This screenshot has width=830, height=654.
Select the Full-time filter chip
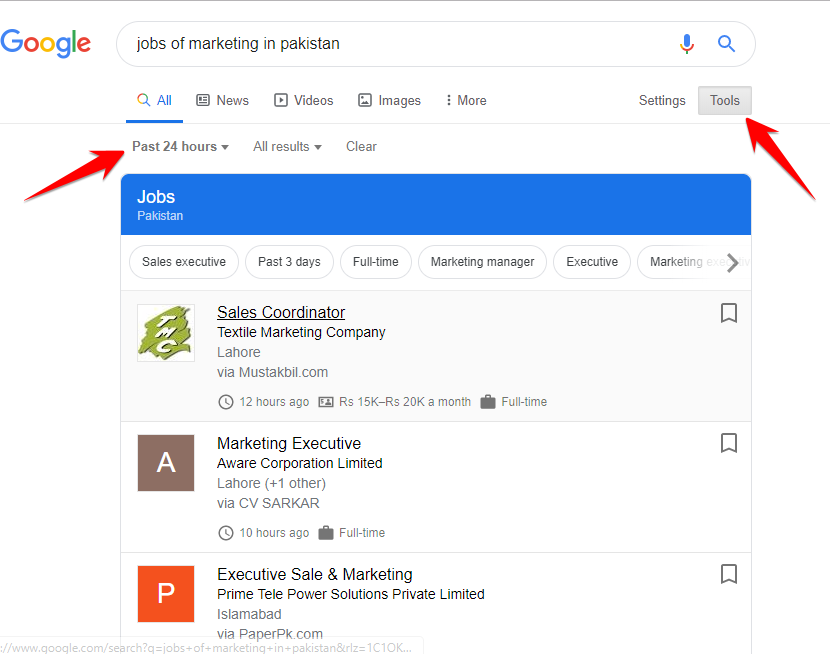click(x=376, y=262)
